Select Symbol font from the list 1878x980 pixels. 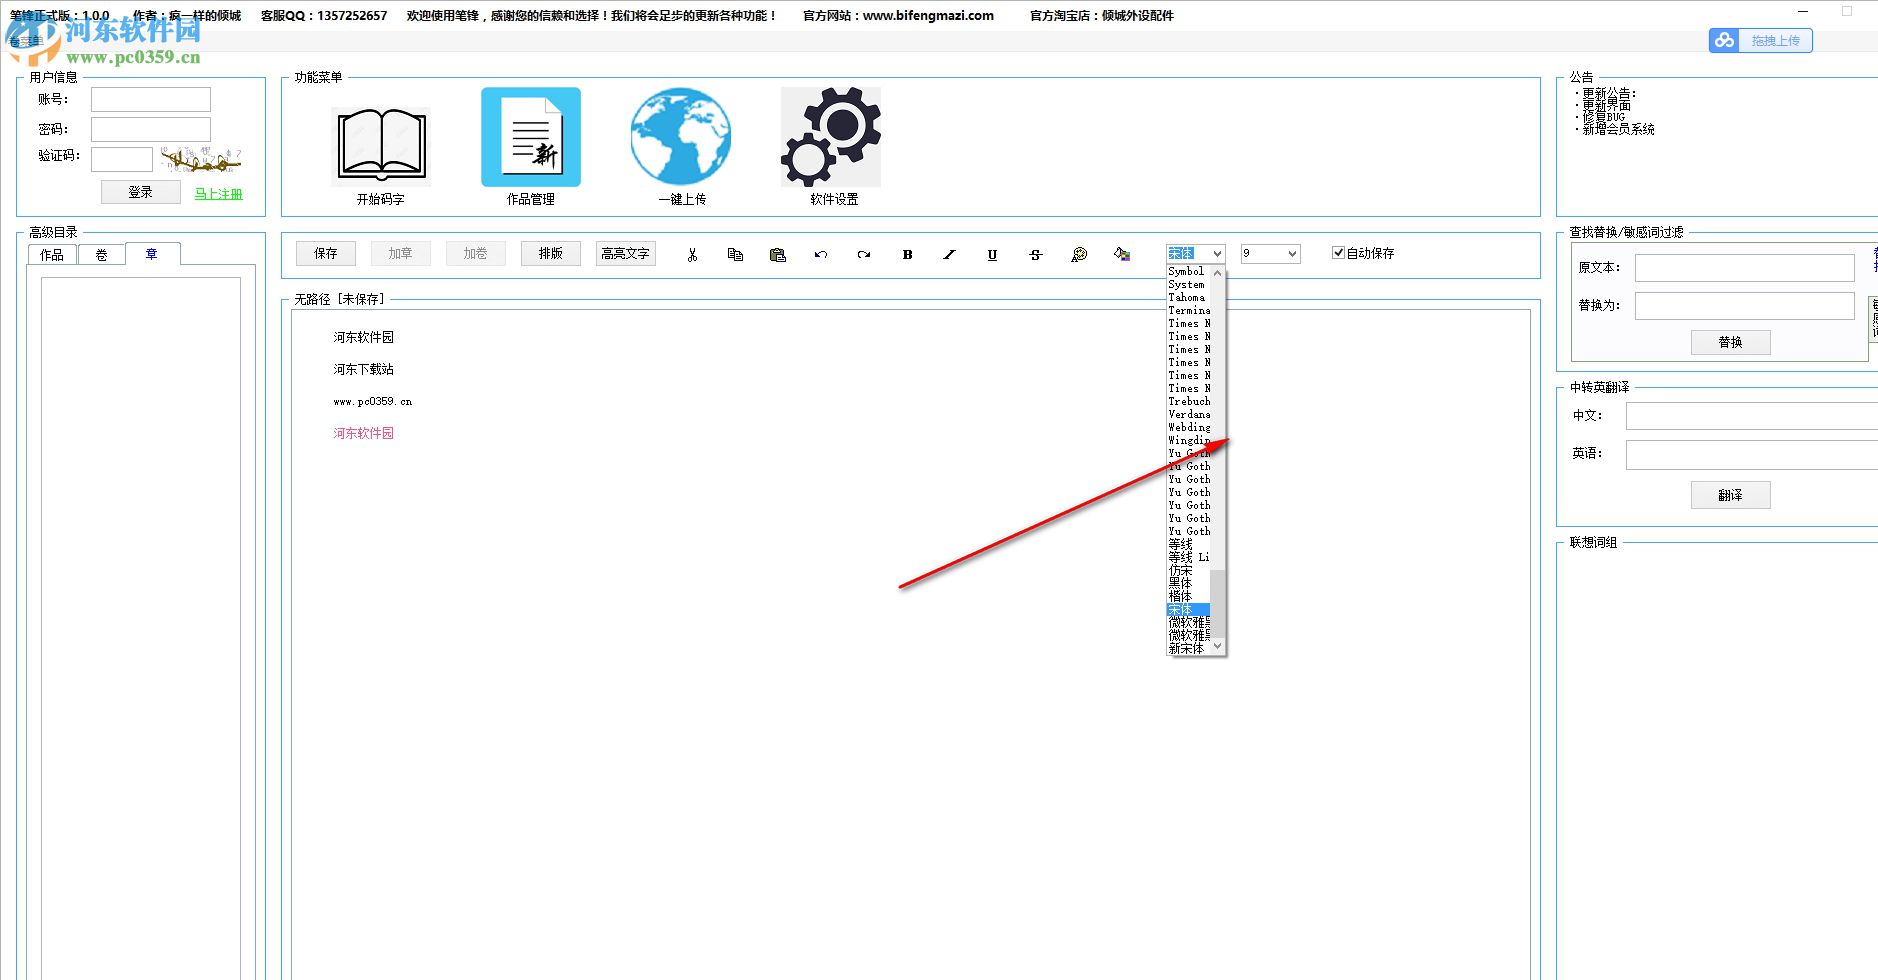[1189, 271]
